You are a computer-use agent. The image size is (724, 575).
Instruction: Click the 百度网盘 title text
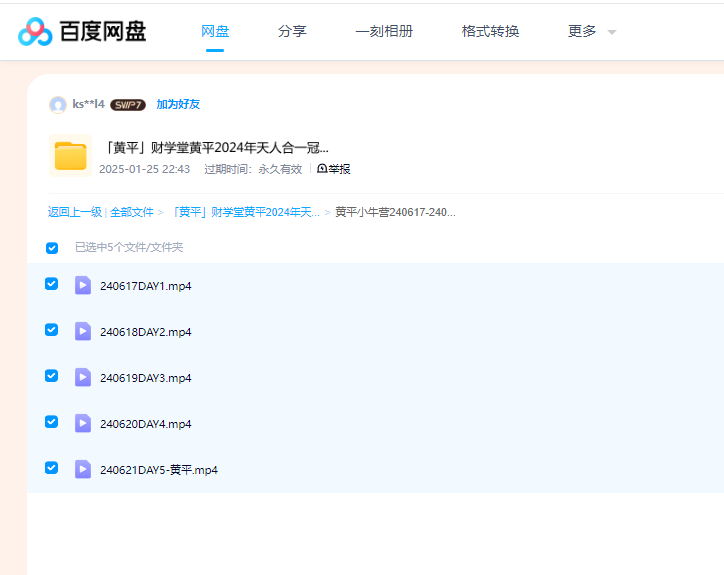point(103,32)
